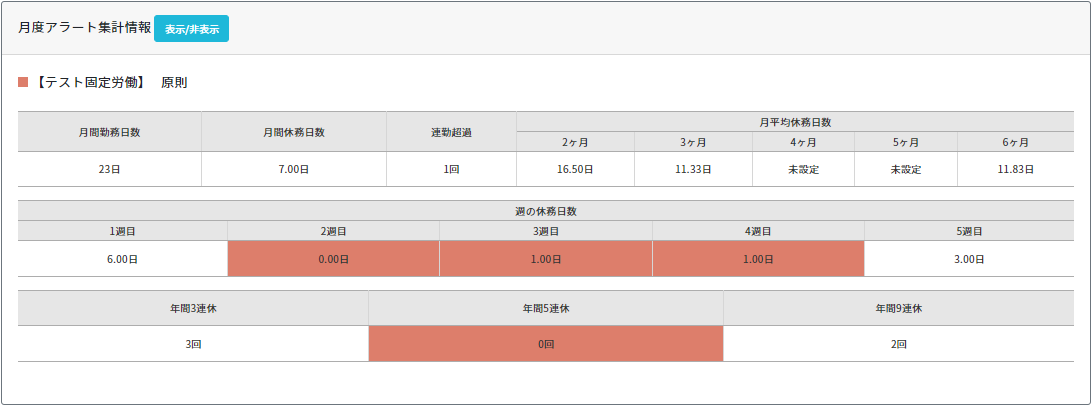The height and width of the screenshot is (406, 1092).
Task: Click the 7.00日 monthly rest days cell
Action: point(294,169)
